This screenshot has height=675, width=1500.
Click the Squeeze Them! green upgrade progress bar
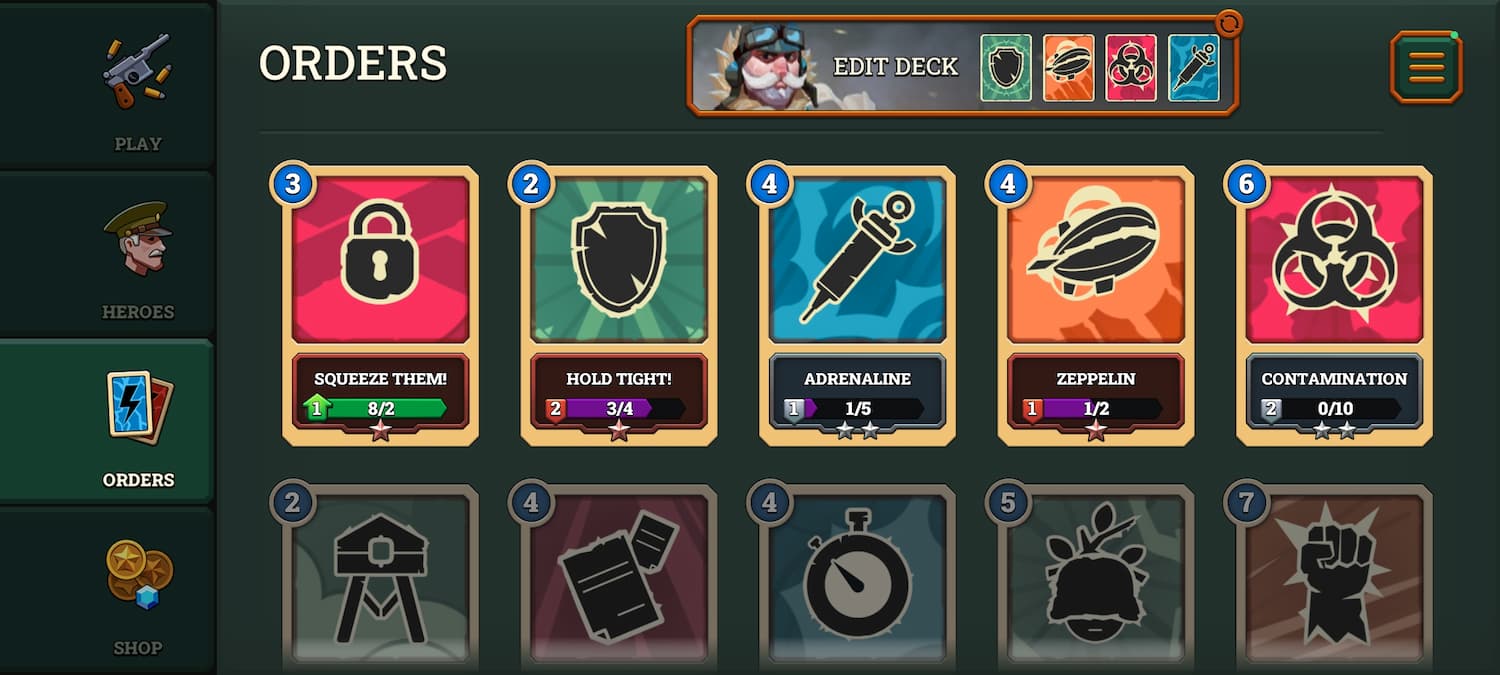375,408
